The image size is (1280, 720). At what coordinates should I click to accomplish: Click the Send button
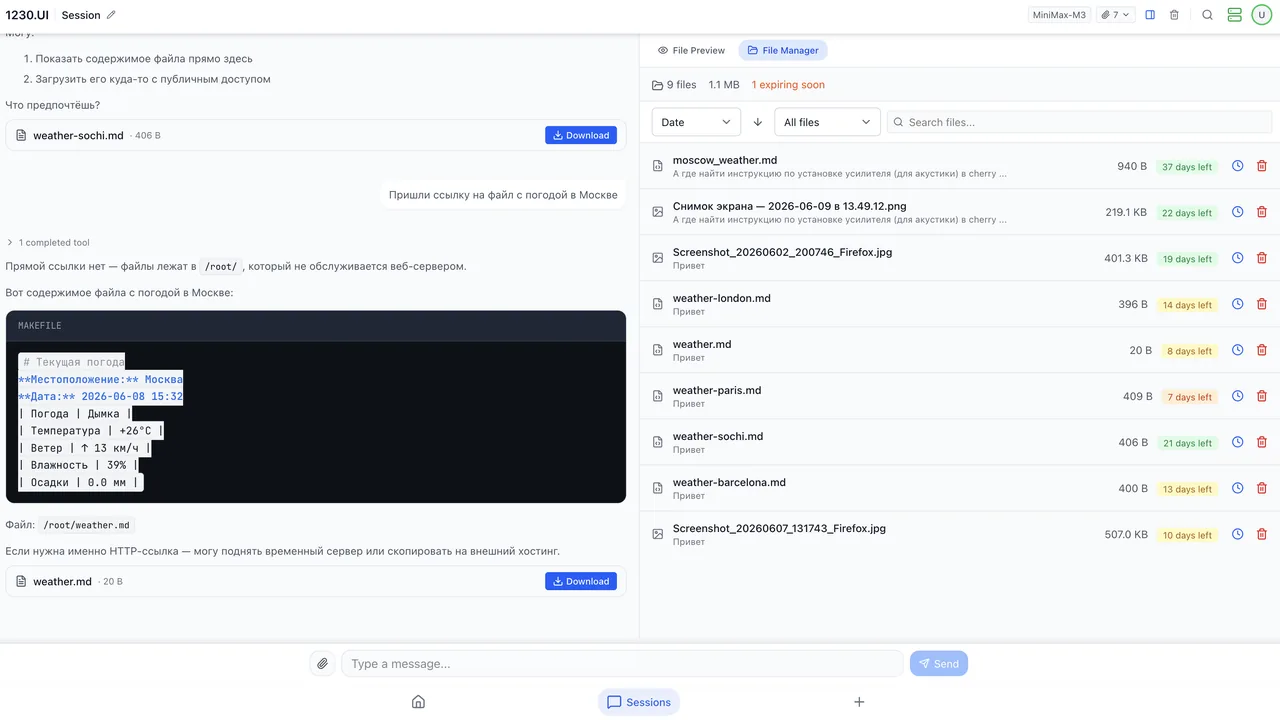pyautogui.click(x=939, y=663)
